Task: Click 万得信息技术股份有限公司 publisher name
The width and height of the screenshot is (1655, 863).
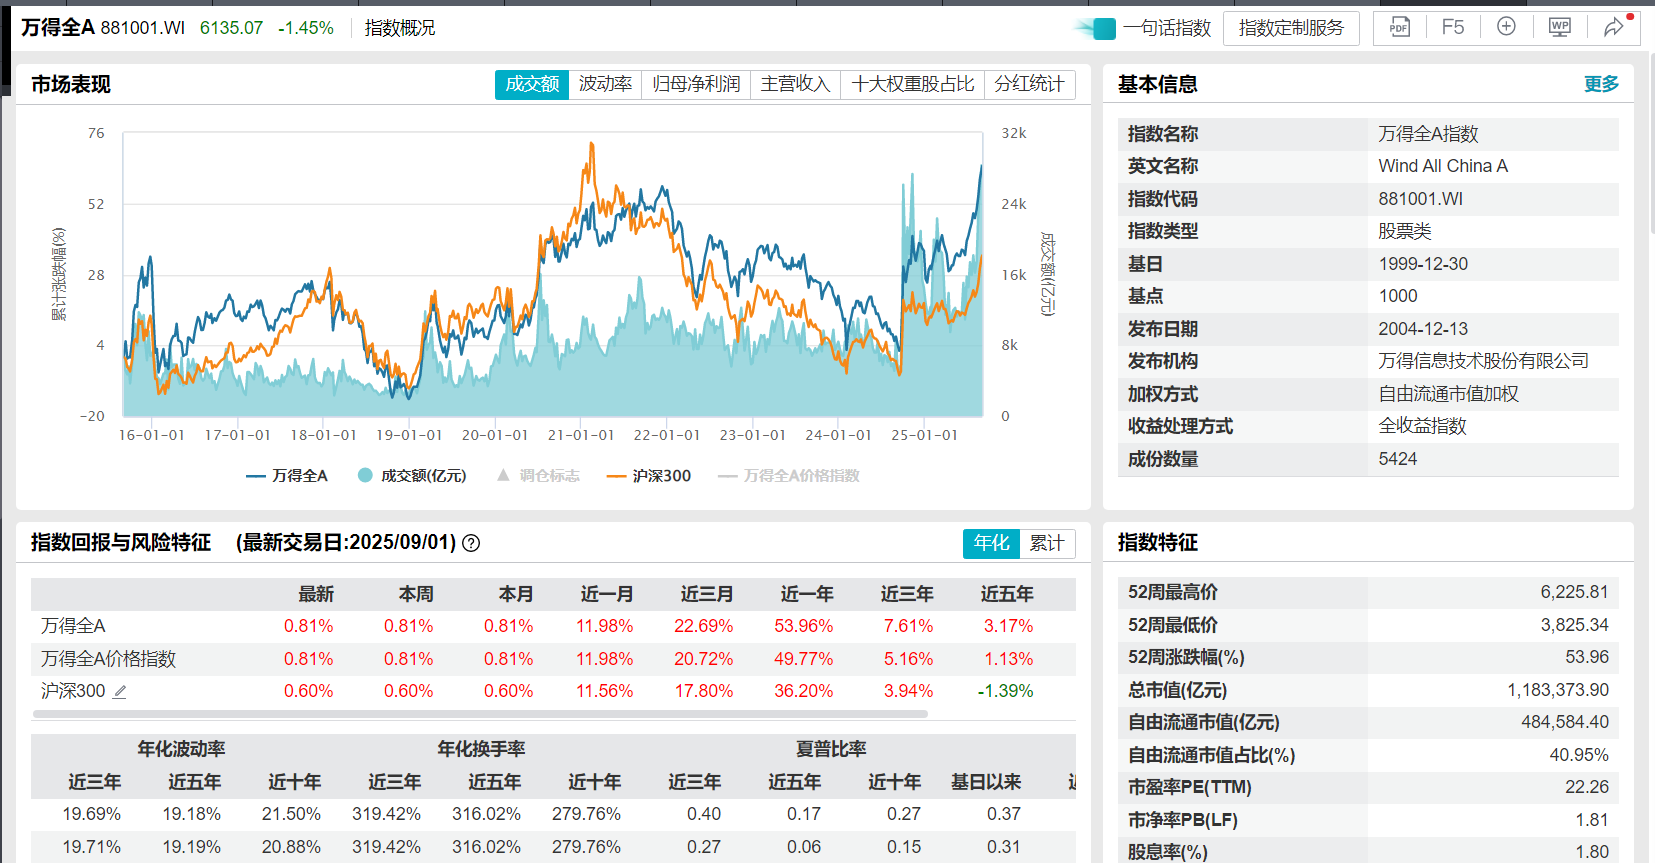Action: point(1484,361)
